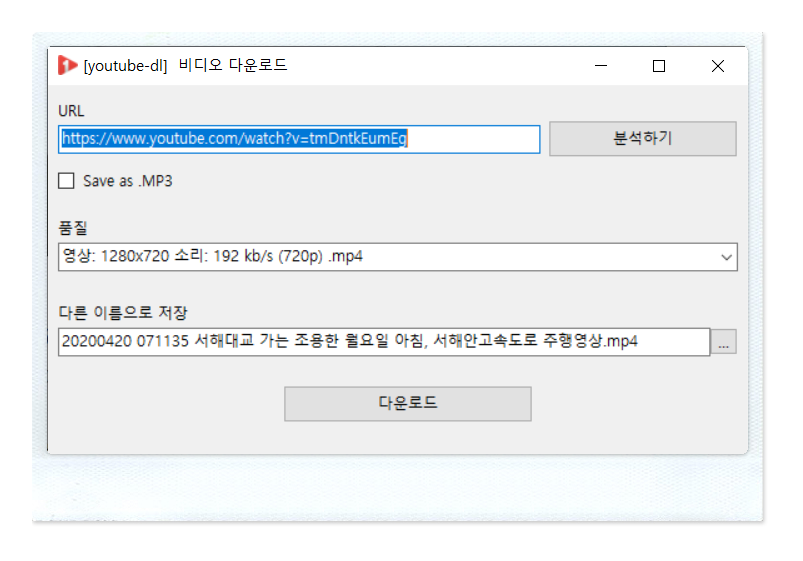Click the 'URL' label
The image size is (803, 561).
click(71, 111)
